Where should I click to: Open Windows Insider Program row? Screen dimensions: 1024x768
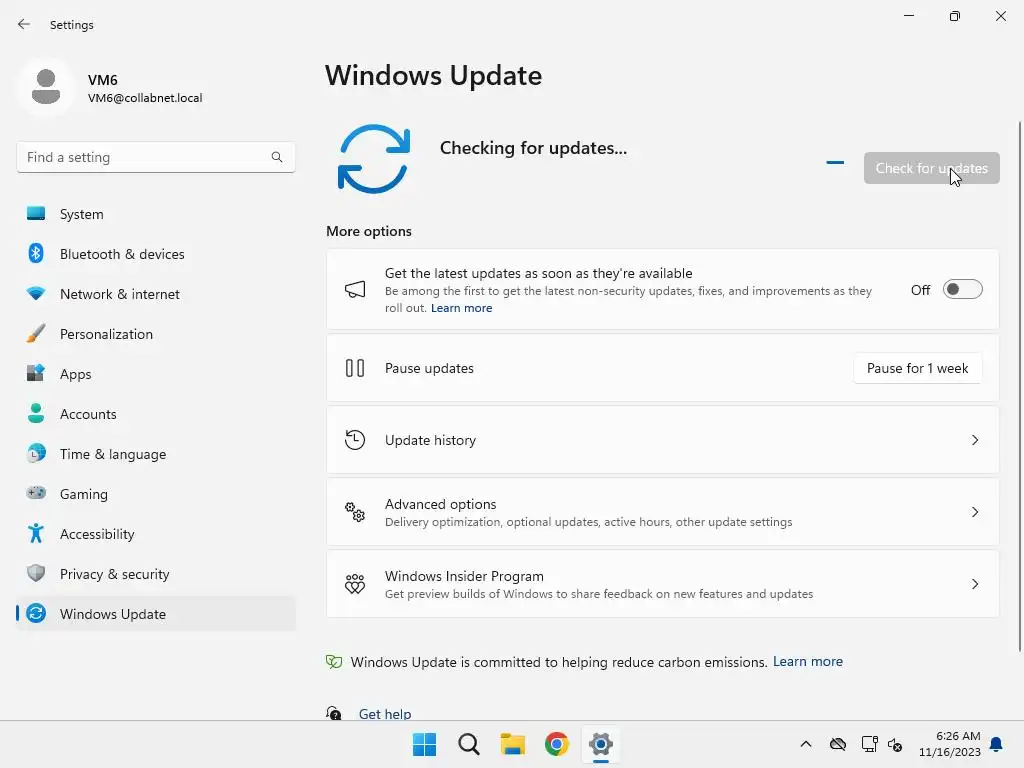pyautogui.click(x=662, y=584)
